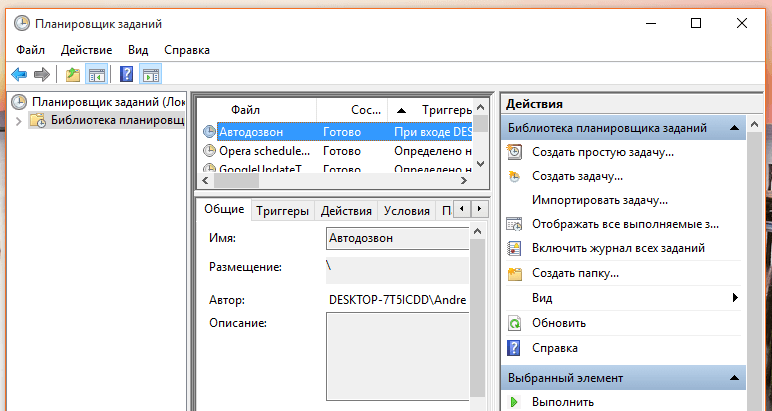The width and height of the screenshot is (772, 411).
Task: Click the Back arrow toolbar icon
Action: click(x=18, y=74)
